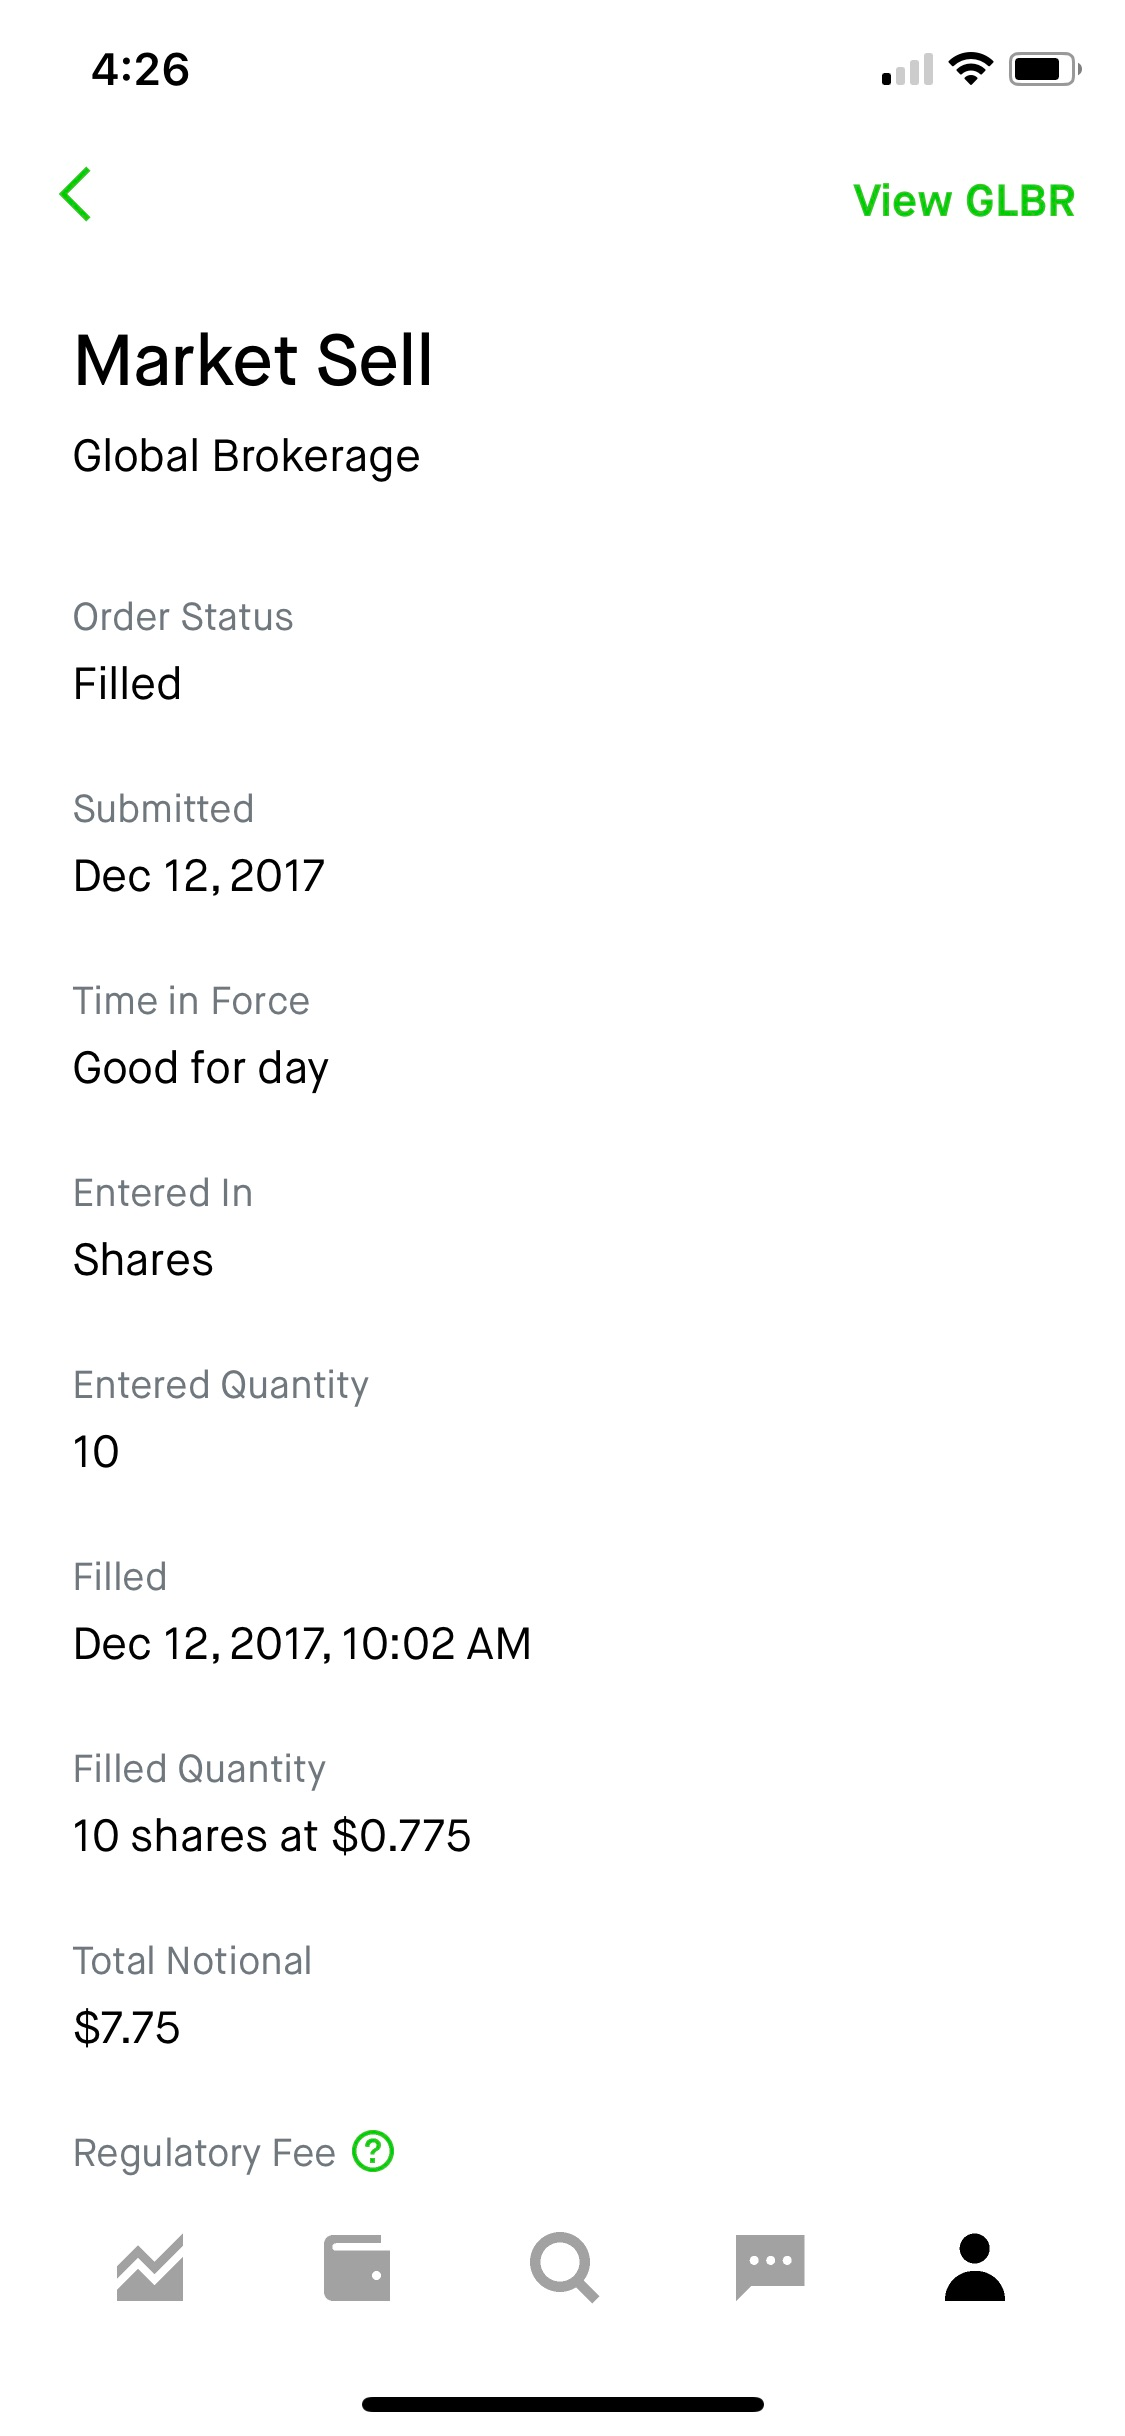Image resolution: width=1125 pixels, height=2436 pixels.
Task: Open the View GLBR link
Action: click(x=964, y=201)
